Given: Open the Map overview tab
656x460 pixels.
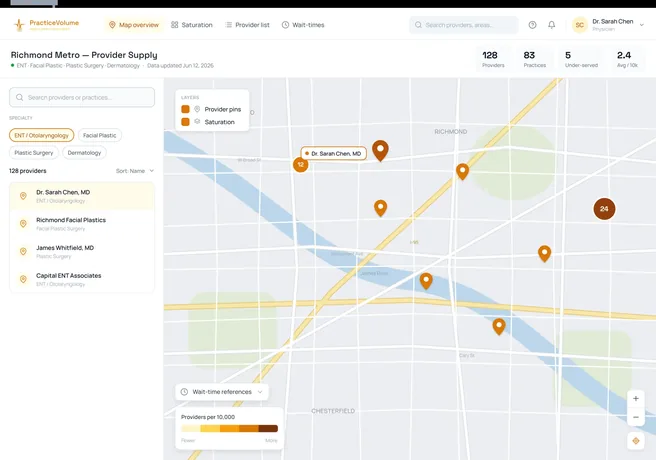Looking at the screenshot, I should click(x=134, y=25).
